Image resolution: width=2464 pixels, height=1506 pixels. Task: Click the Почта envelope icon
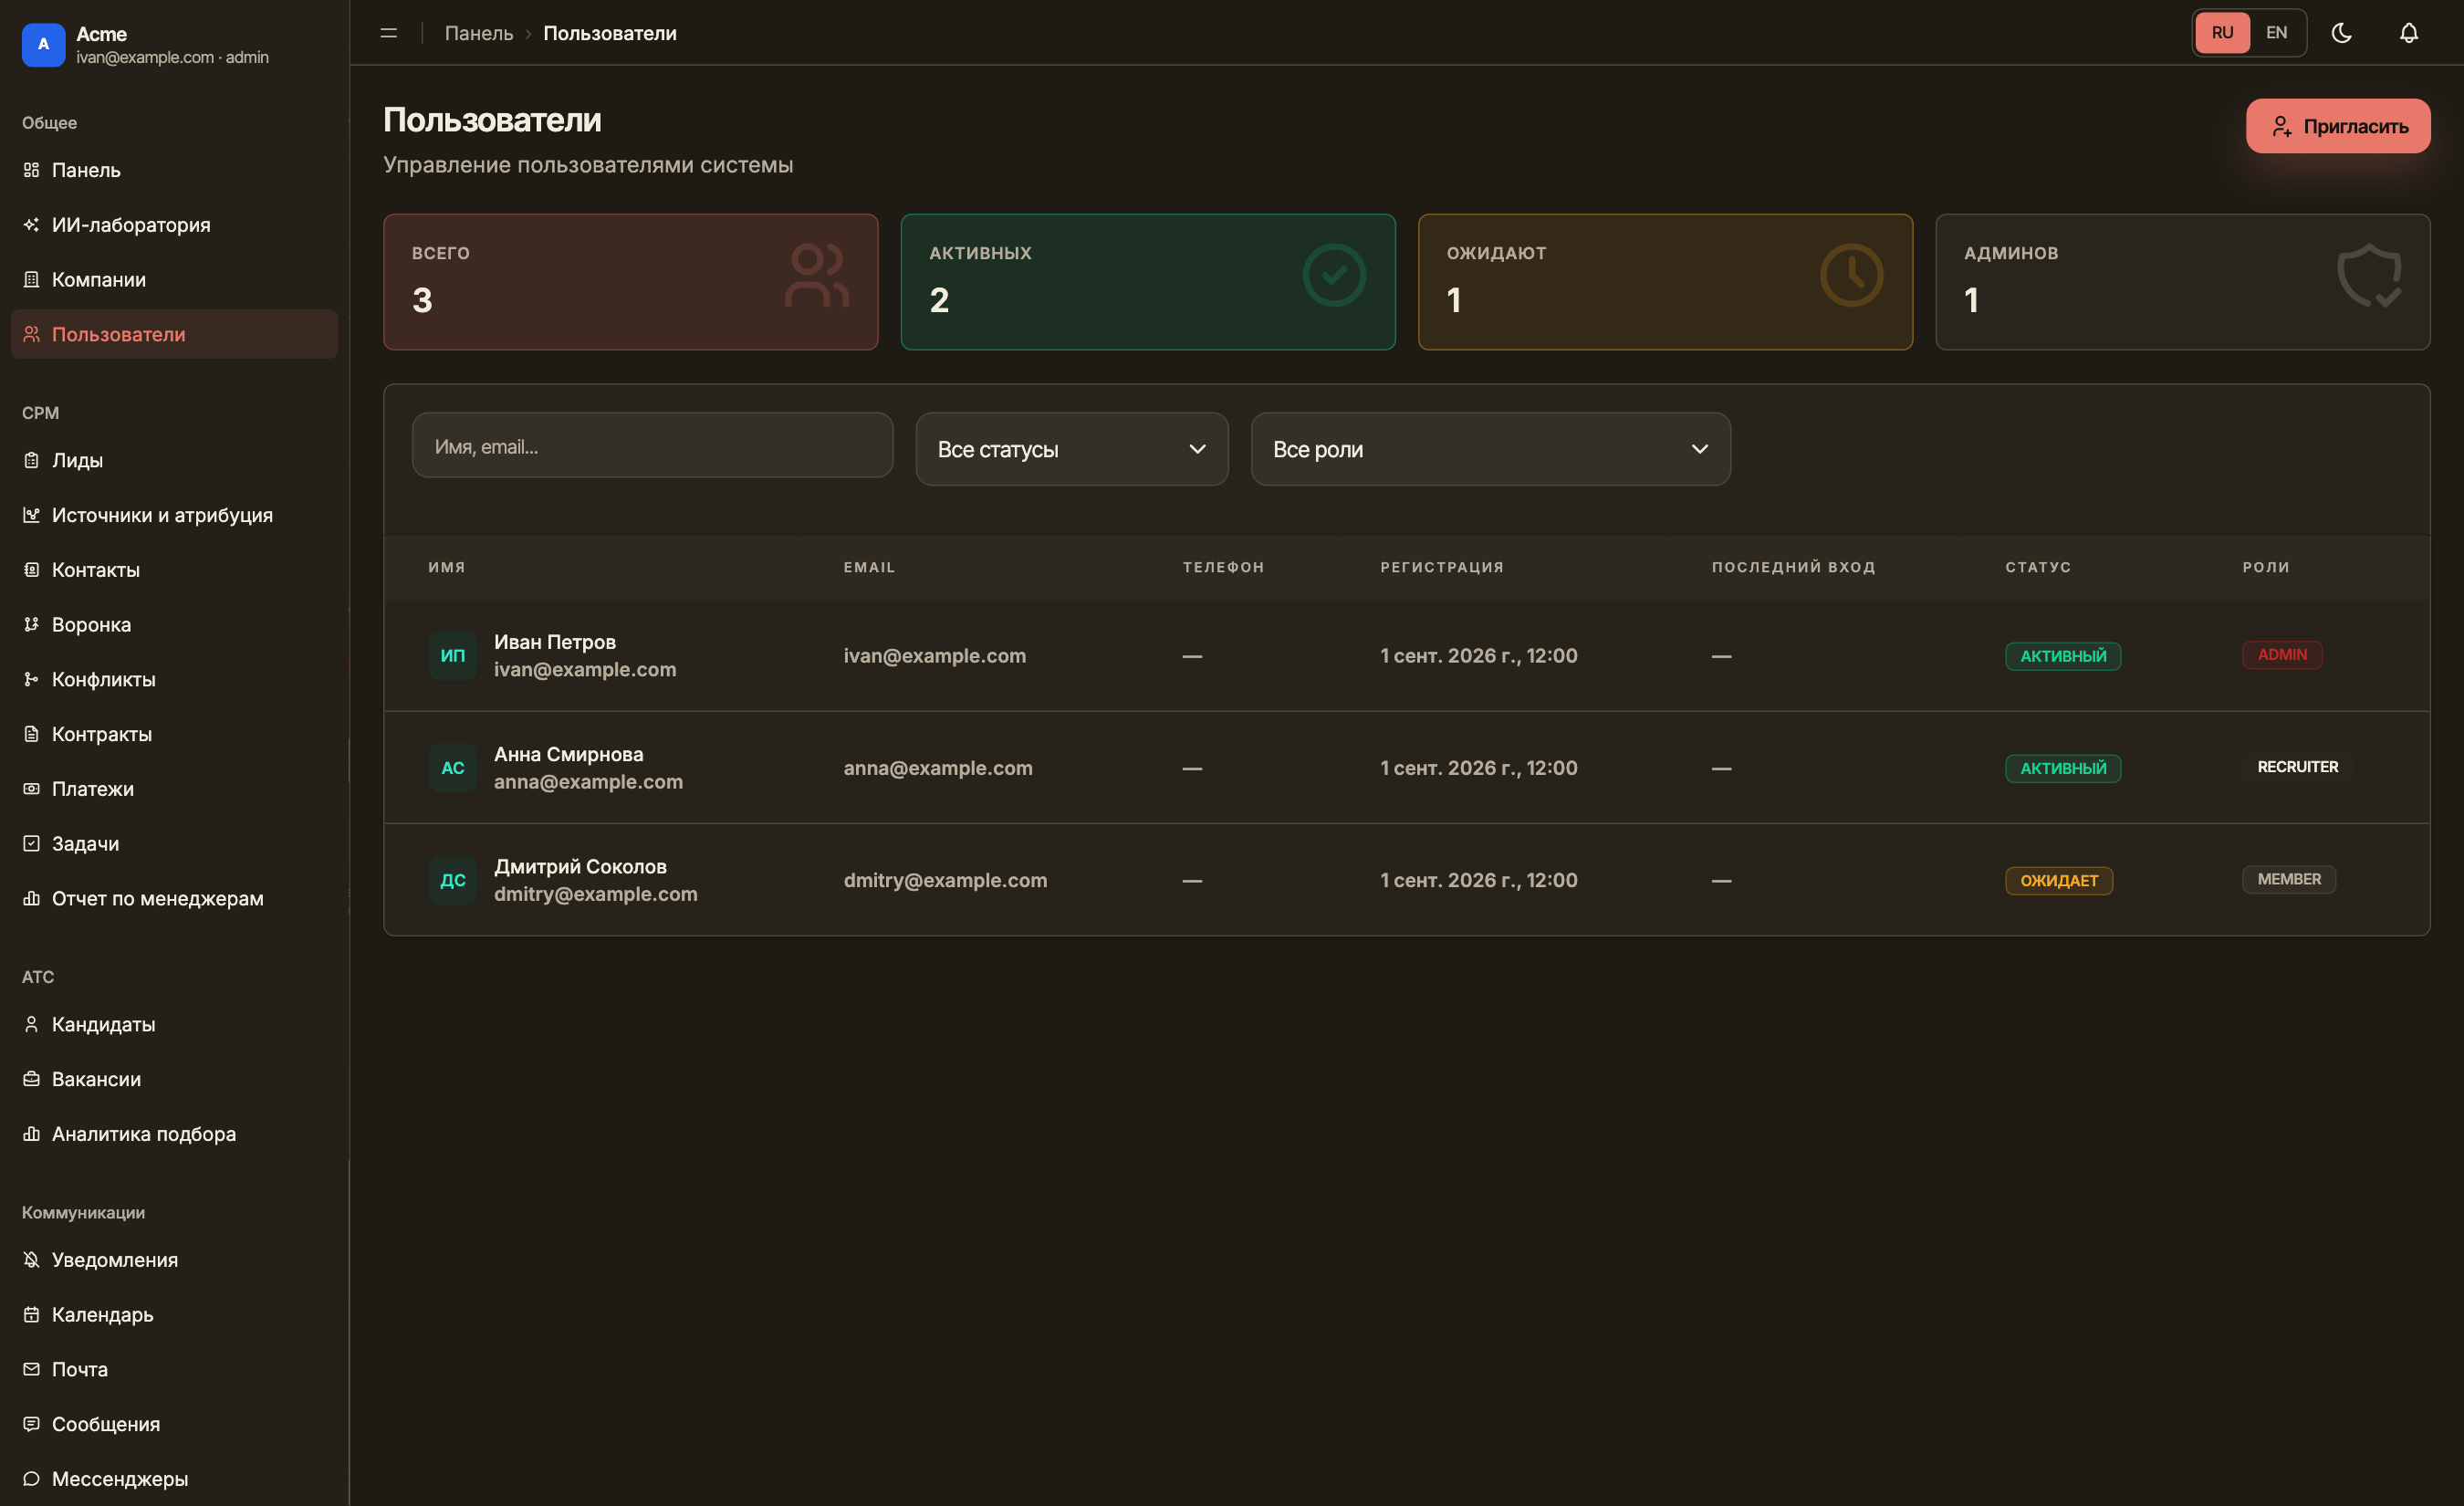pyautogui.click(x=32, y=1369)
